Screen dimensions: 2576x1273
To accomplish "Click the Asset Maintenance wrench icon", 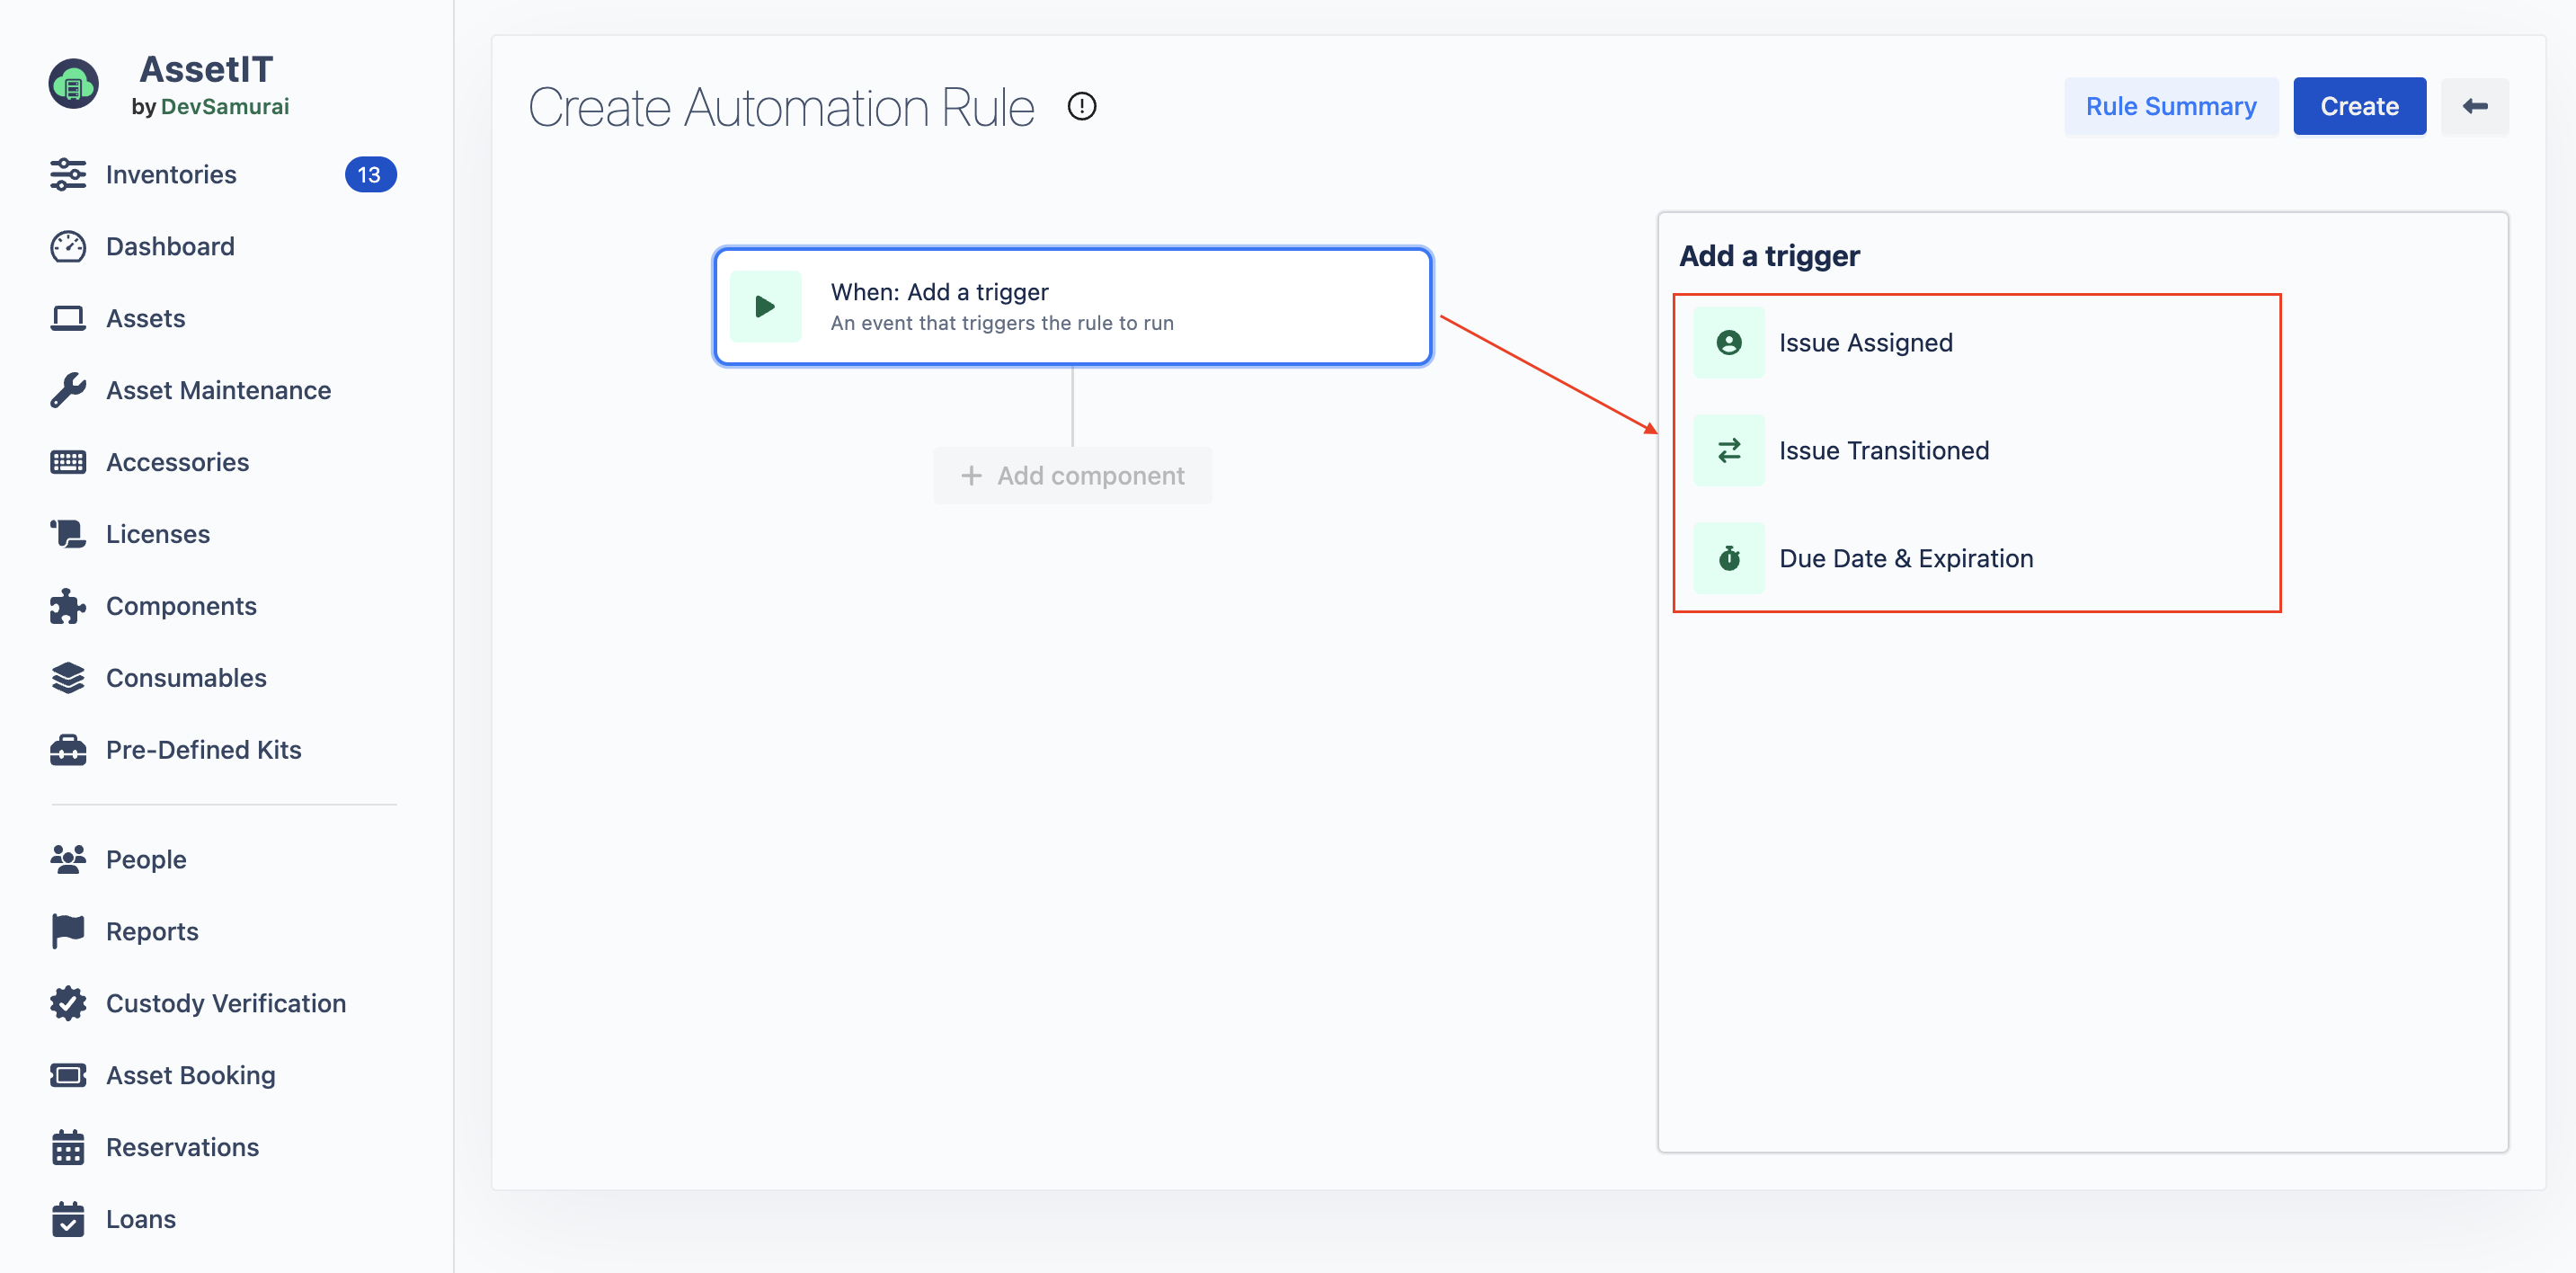I will tap(68, 390).
